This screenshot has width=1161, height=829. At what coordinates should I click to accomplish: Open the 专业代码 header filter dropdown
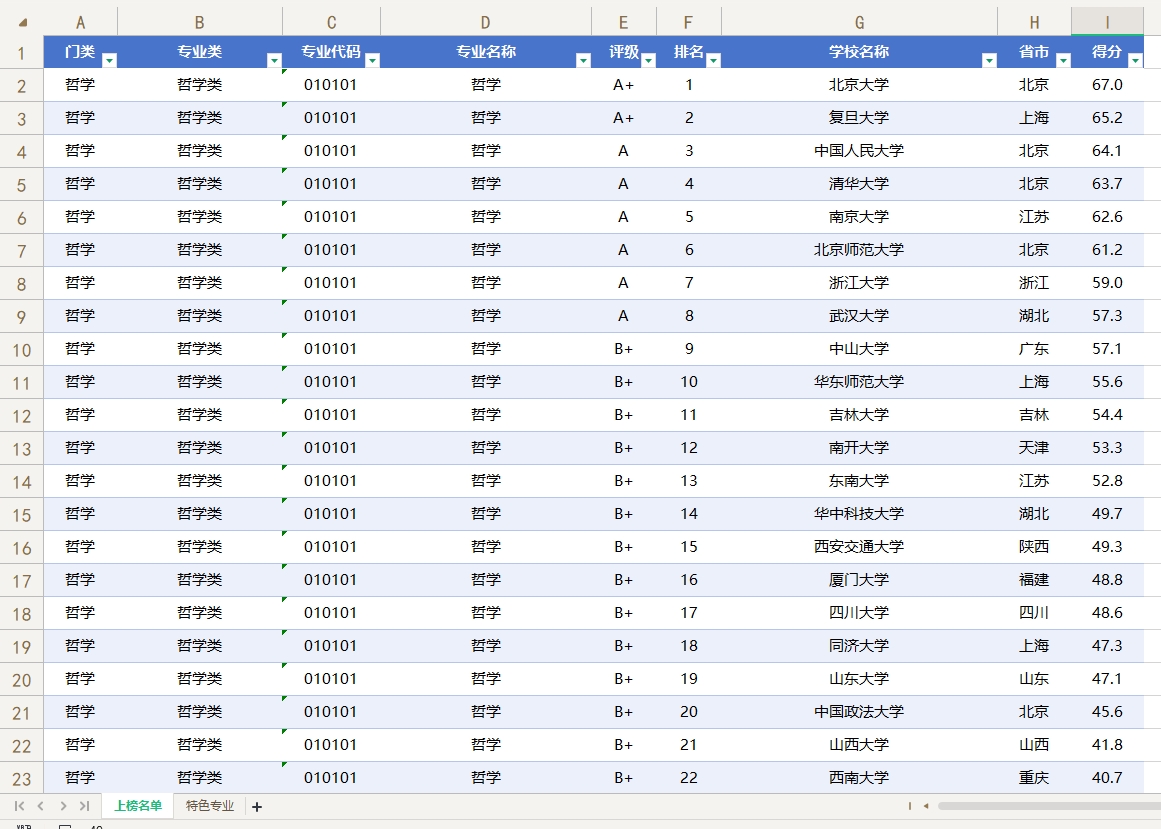[x=372, y=59]
